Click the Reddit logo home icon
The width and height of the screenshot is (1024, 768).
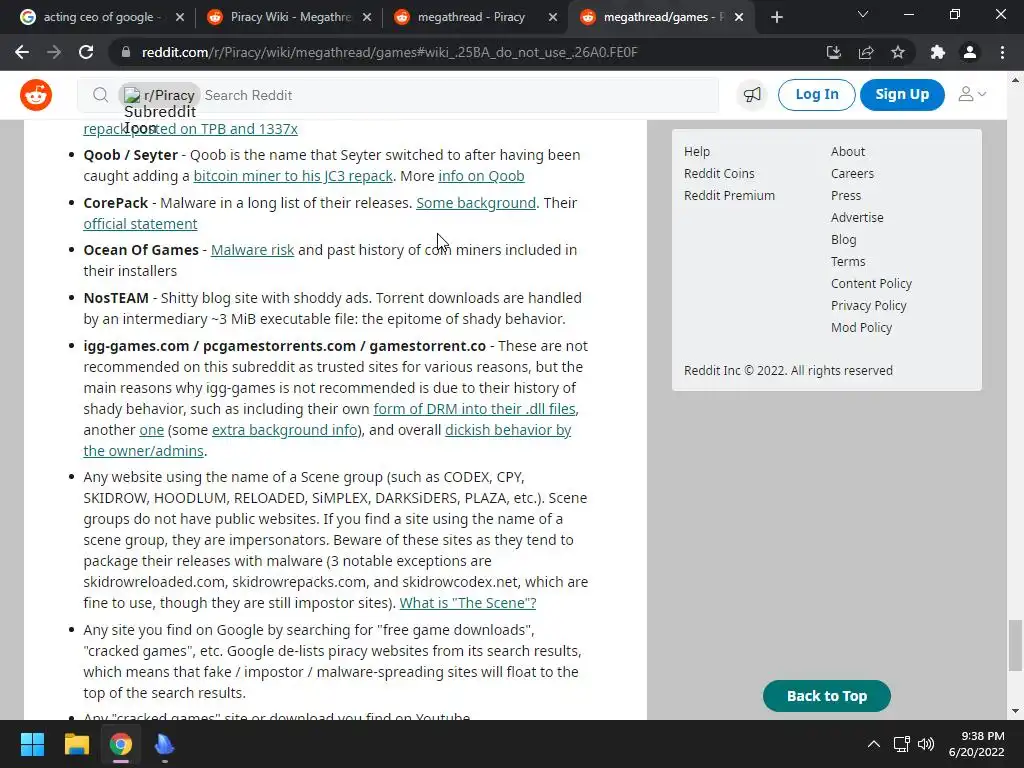click(x=36, y=95)
